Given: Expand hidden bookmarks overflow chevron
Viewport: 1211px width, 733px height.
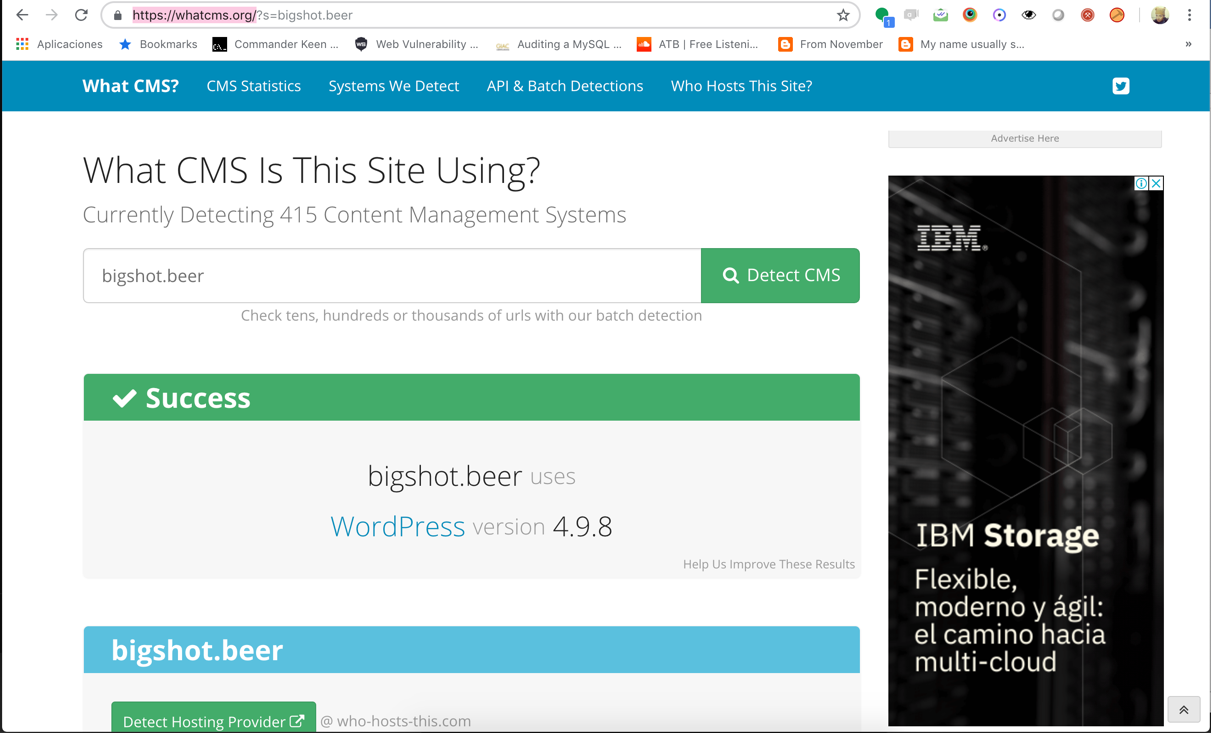Looking at the screenshot, I should coord(1188,44).
